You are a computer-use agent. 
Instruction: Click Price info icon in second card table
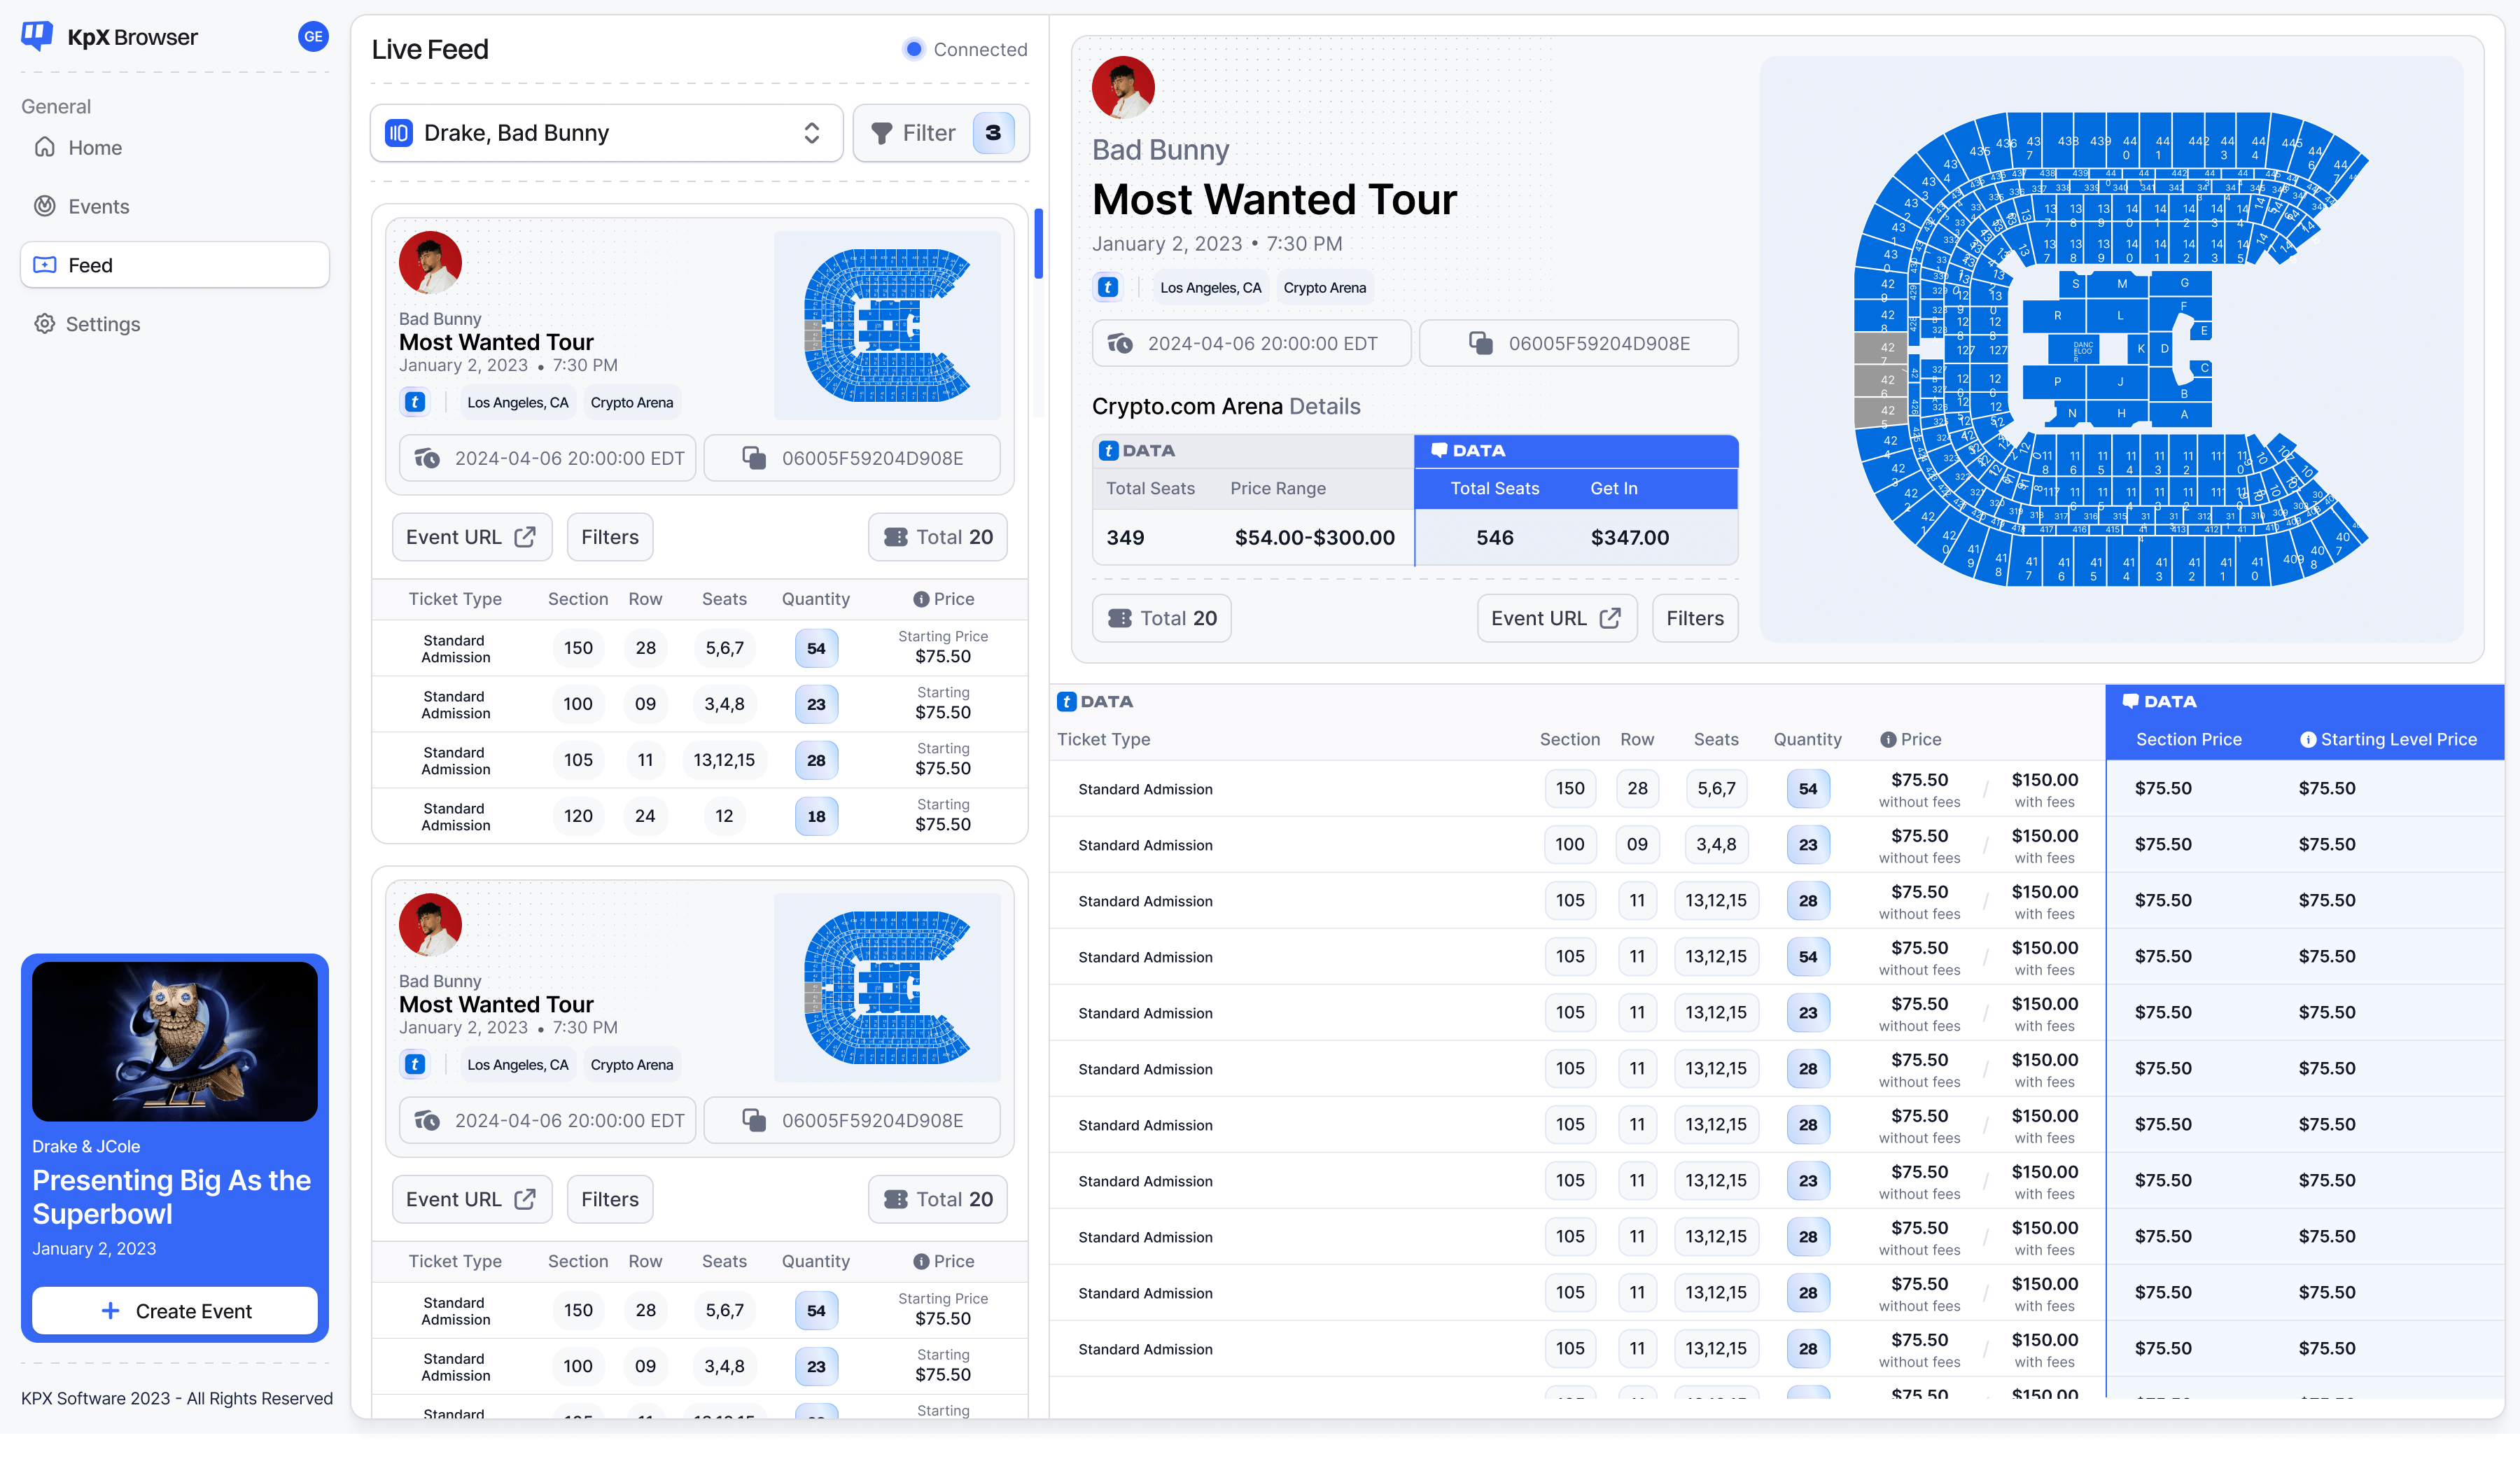921,1261
